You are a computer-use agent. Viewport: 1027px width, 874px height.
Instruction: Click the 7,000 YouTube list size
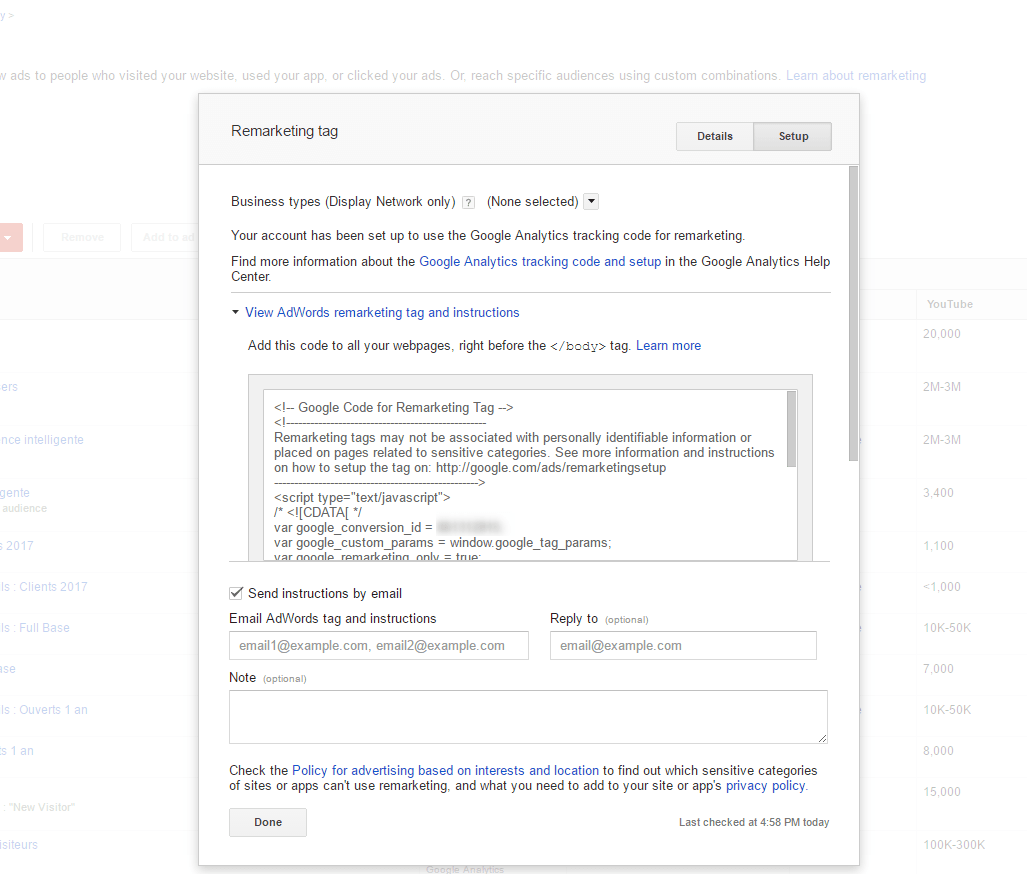point(938,669)
